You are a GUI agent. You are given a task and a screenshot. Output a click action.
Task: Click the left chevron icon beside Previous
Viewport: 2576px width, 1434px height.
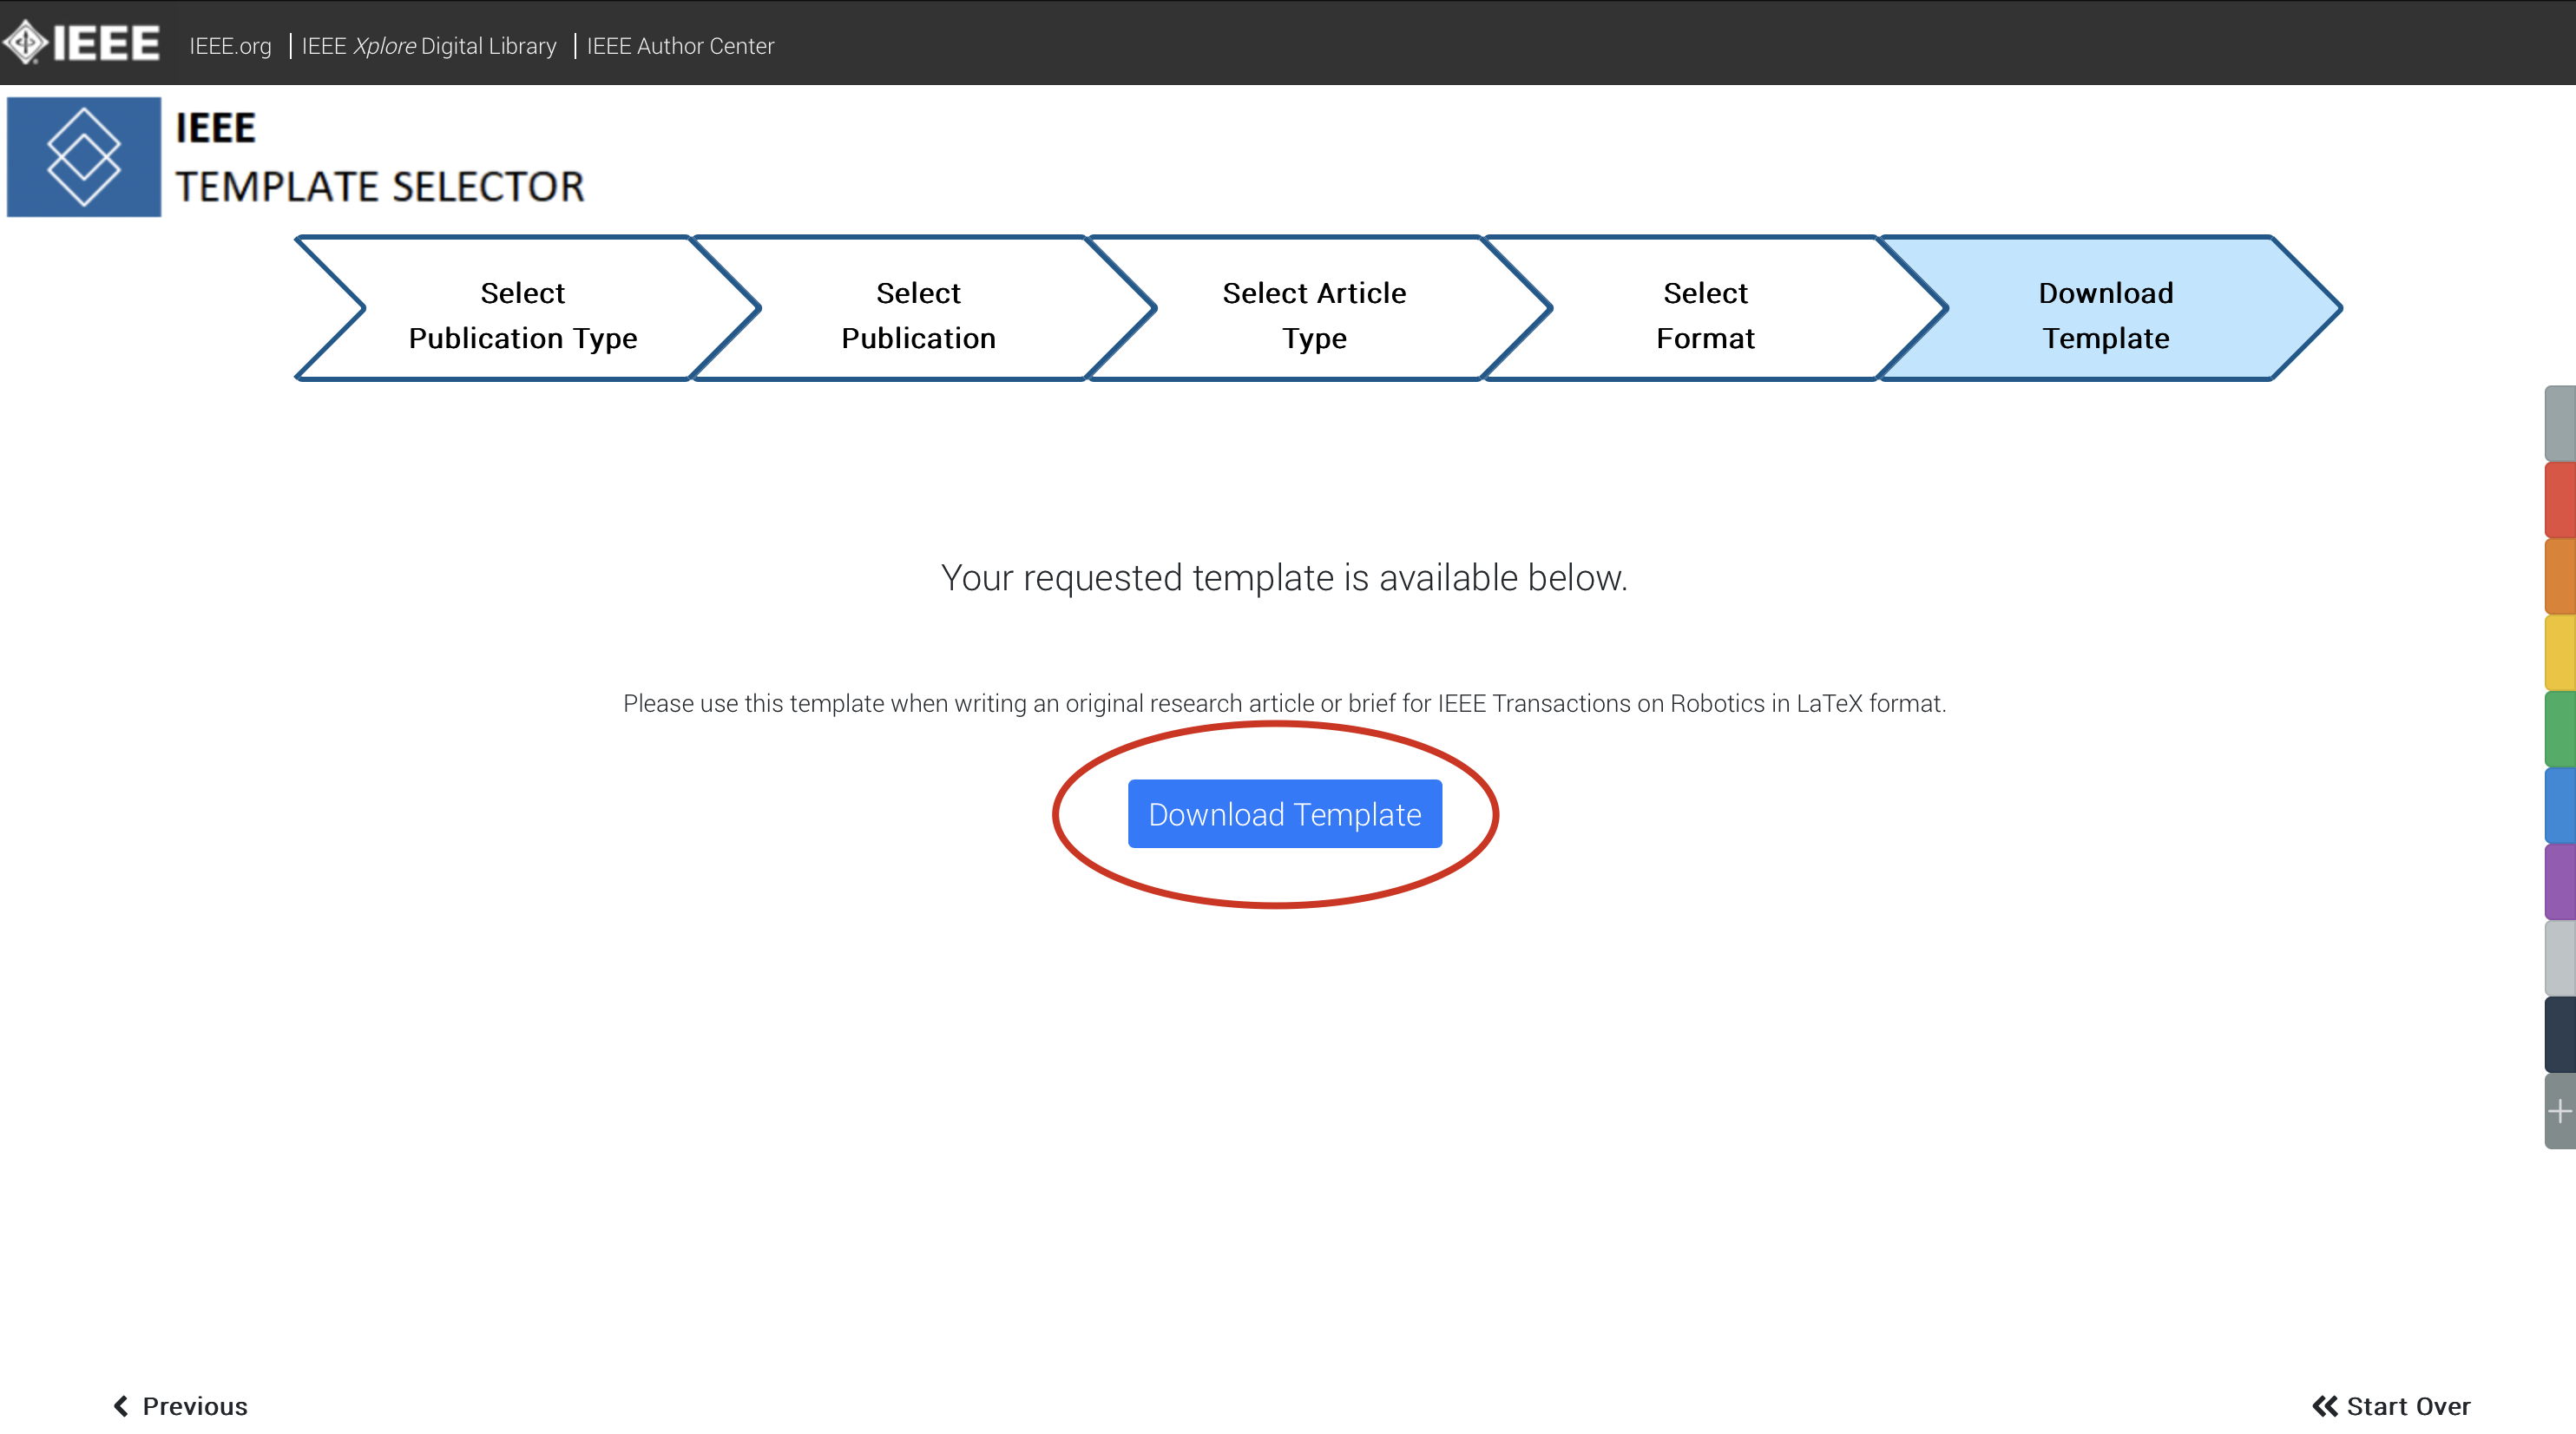(121, 1406)
